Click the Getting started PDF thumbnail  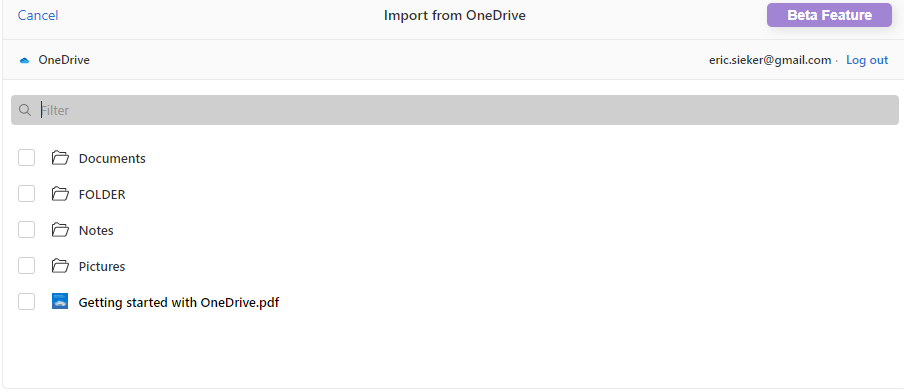[60, 301]
